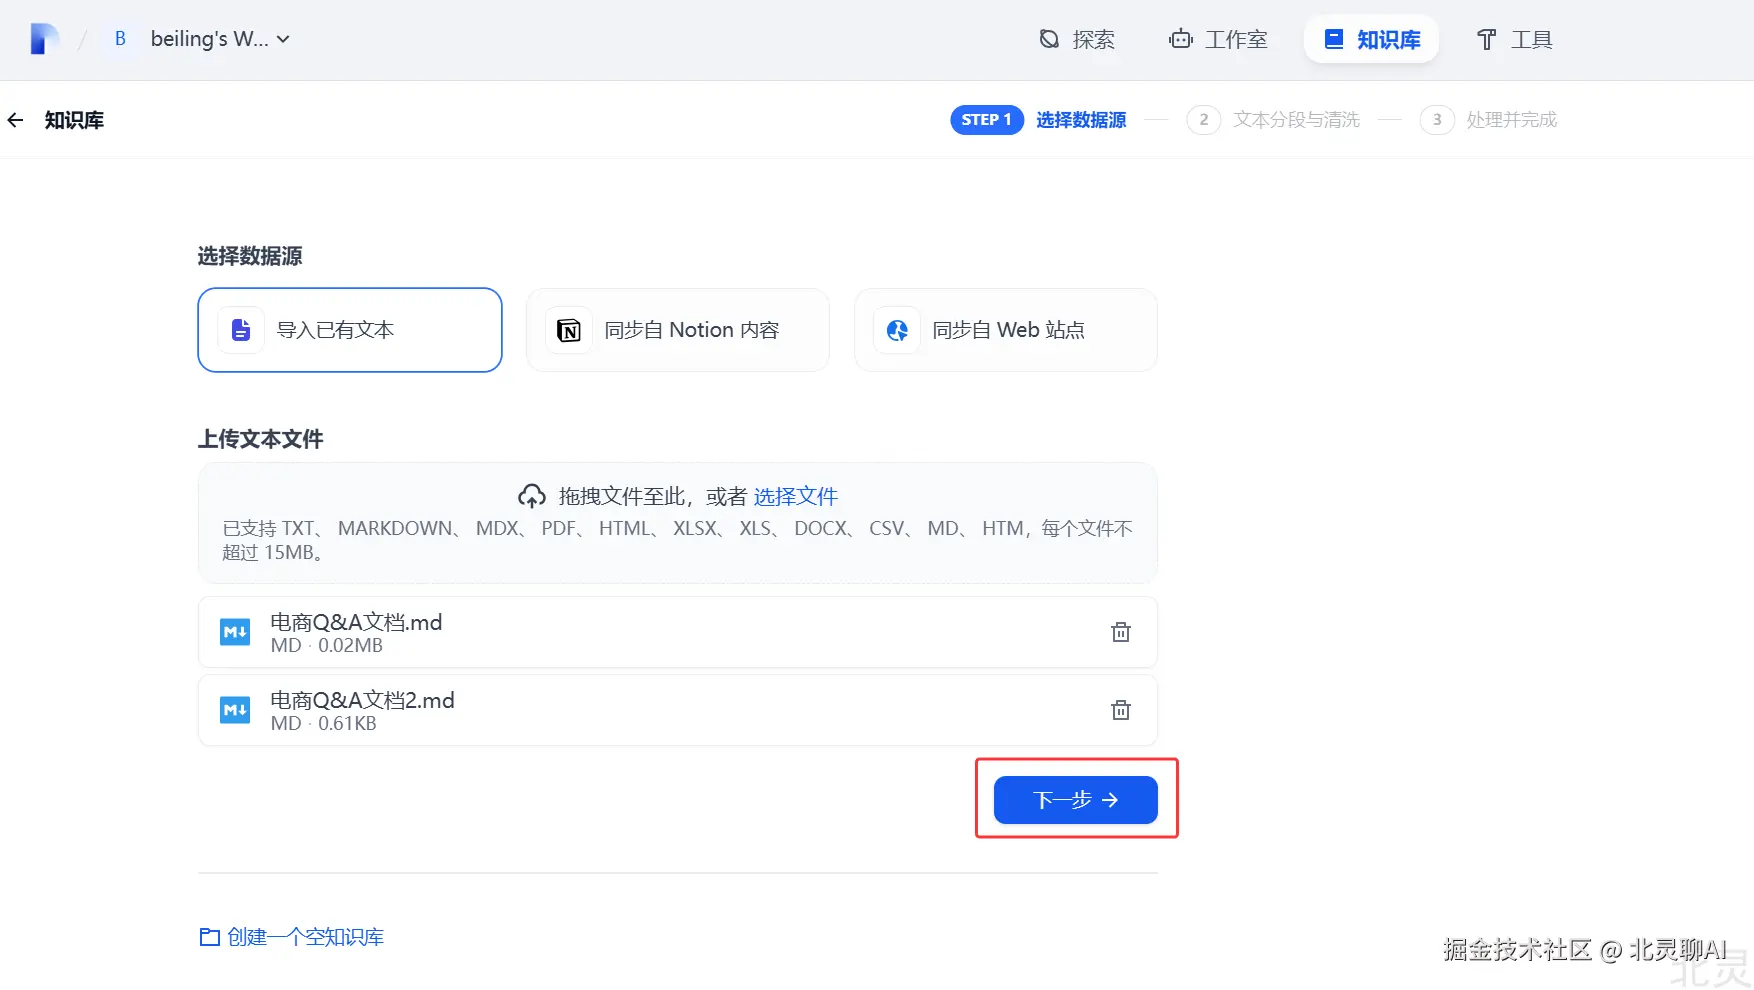Click the upload drop zone format hint text

click(677, 540)
